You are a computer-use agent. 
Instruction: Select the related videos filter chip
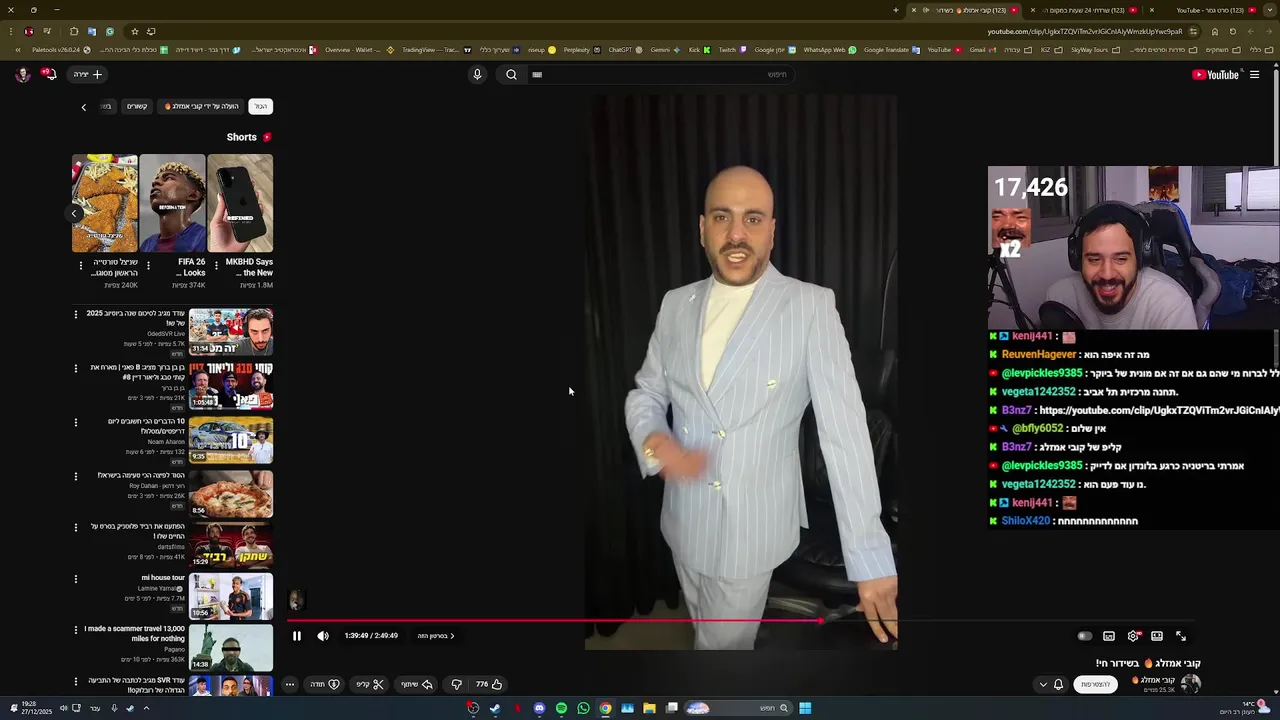(x=137, y=106)
